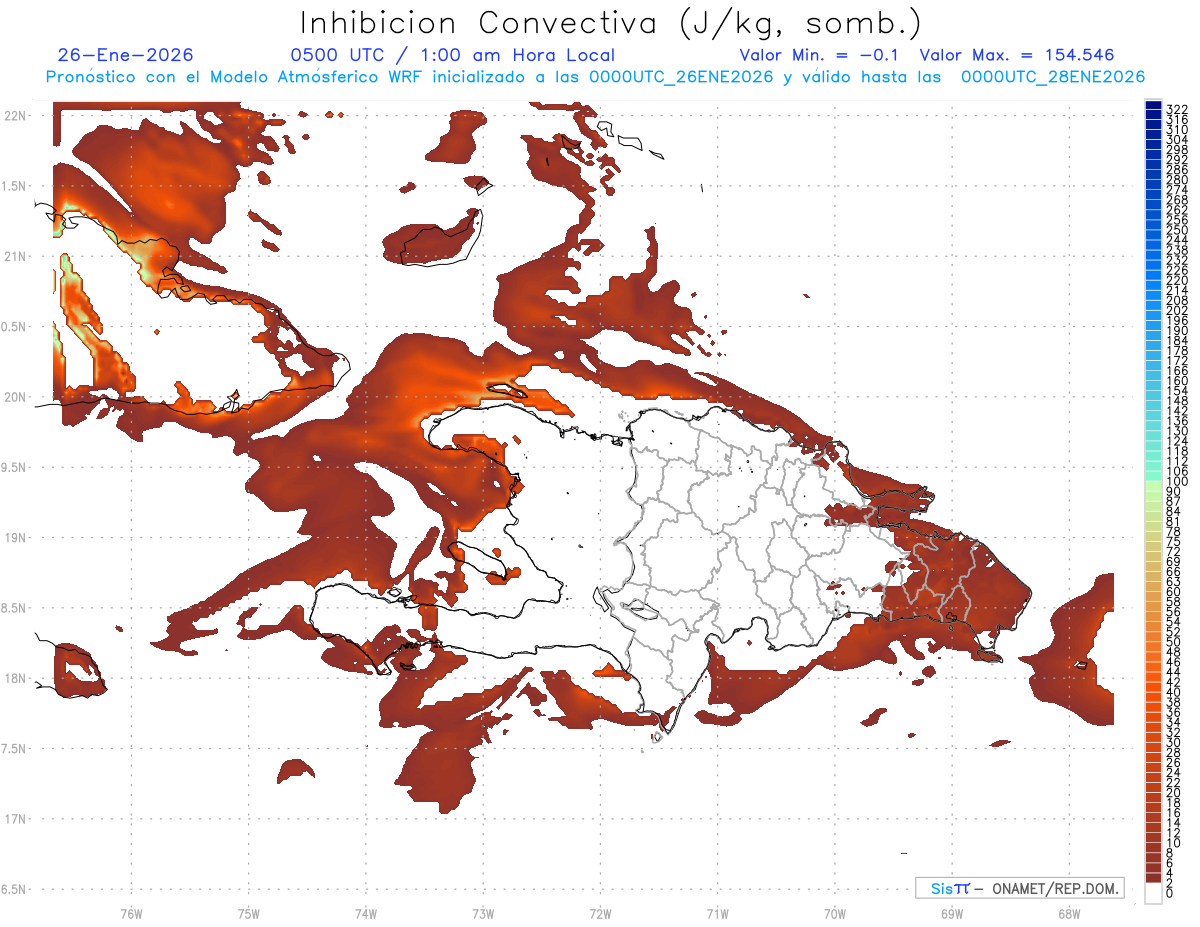
Task: Click the "68W" longitude label
Action: pyautogui.click(x=1068, y=914)
